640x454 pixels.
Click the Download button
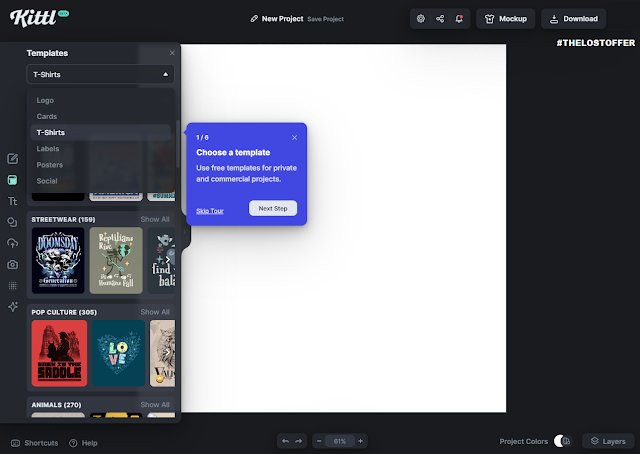click(x=573, y=19)
